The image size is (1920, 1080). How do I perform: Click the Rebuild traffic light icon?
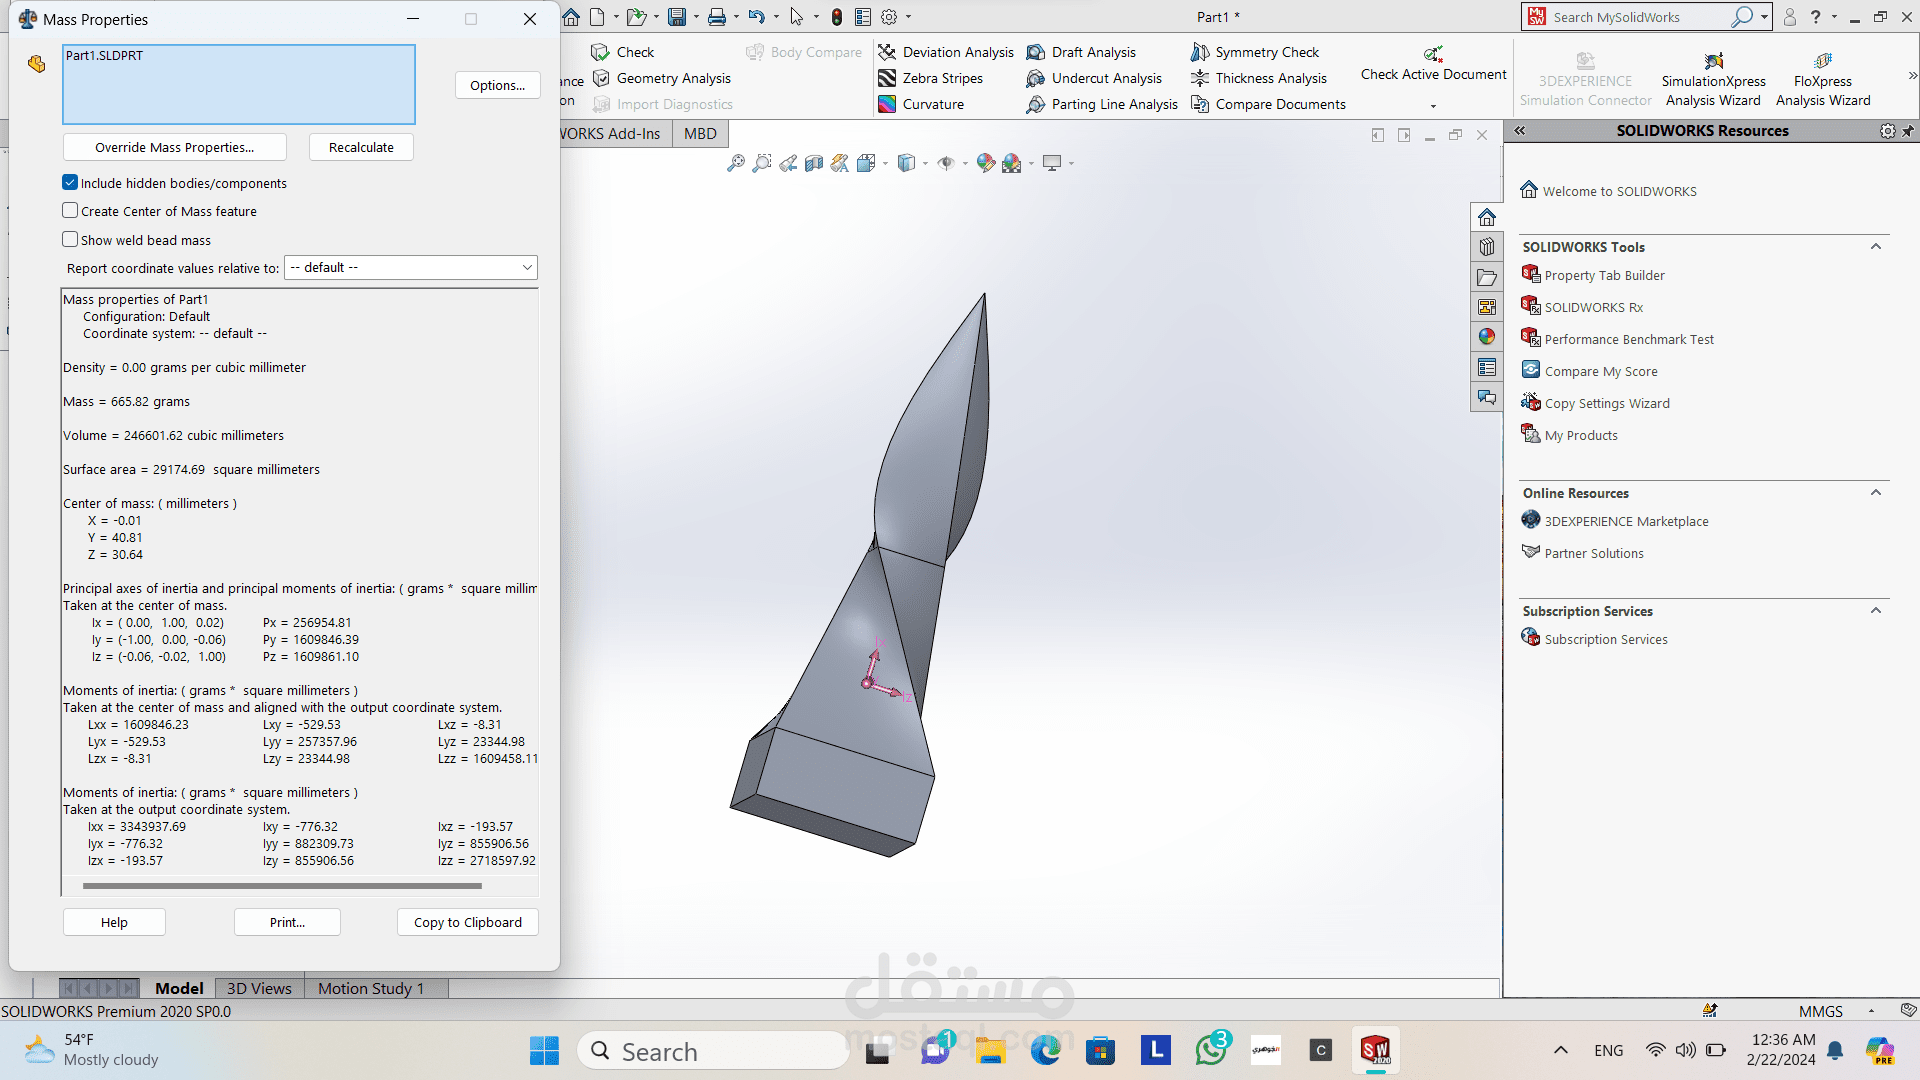pos(837,17)
